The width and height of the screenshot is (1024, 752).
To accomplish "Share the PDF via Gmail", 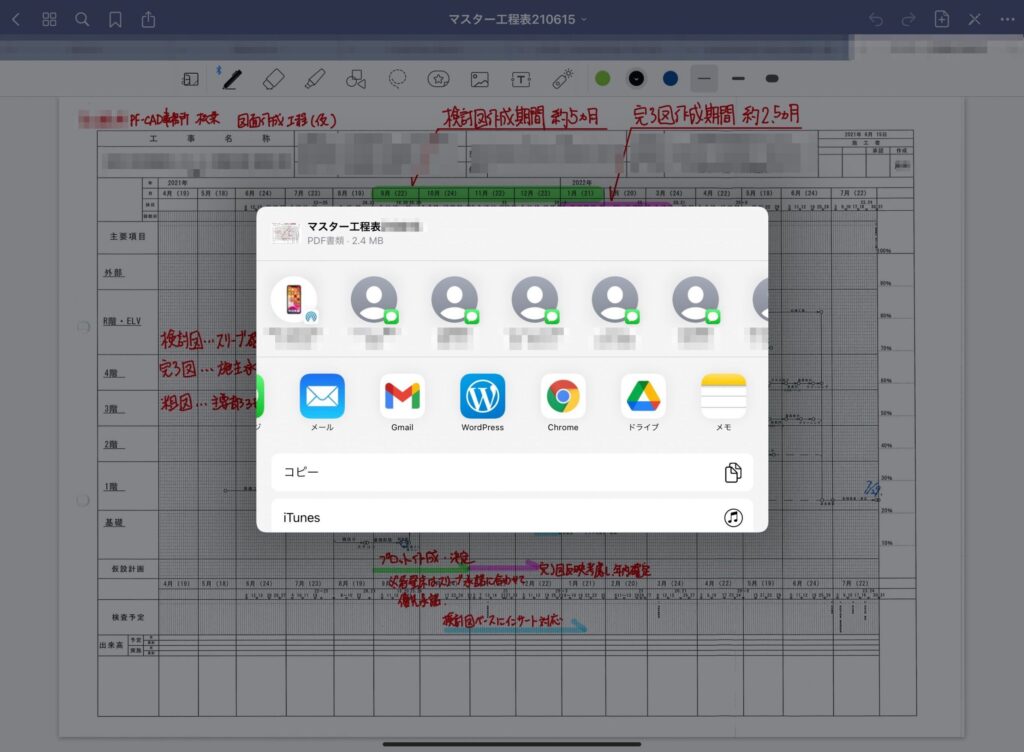I will 402,397.
